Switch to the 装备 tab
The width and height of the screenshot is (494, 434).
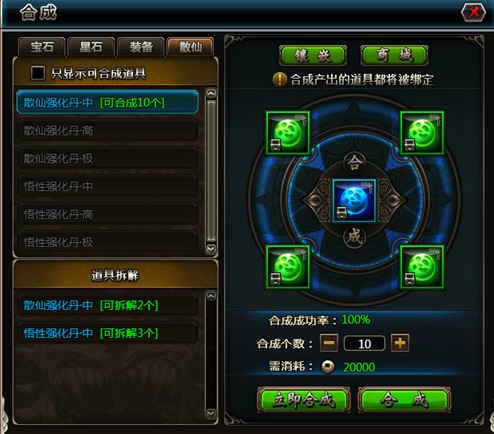[x=141, y=47]
